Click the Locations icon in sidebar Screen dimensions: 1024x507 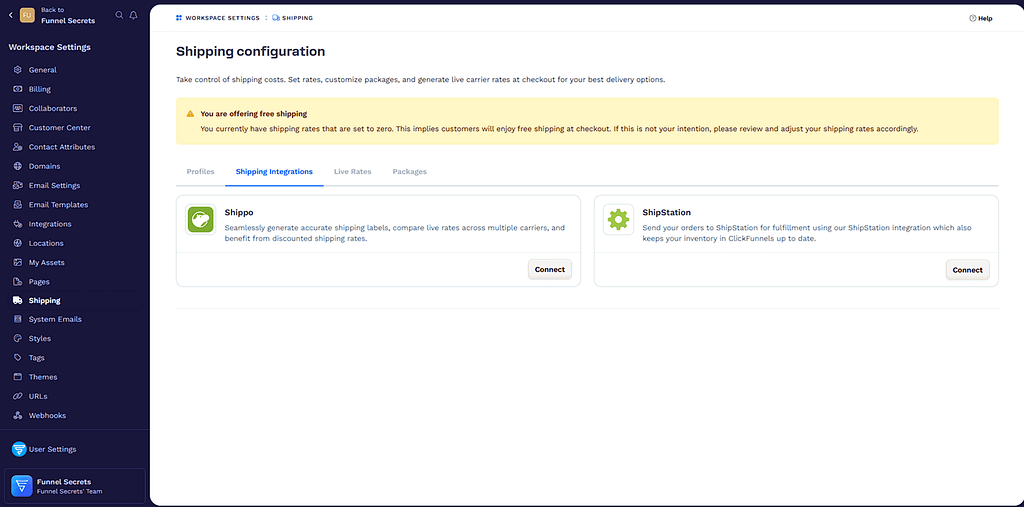point(18,243)
